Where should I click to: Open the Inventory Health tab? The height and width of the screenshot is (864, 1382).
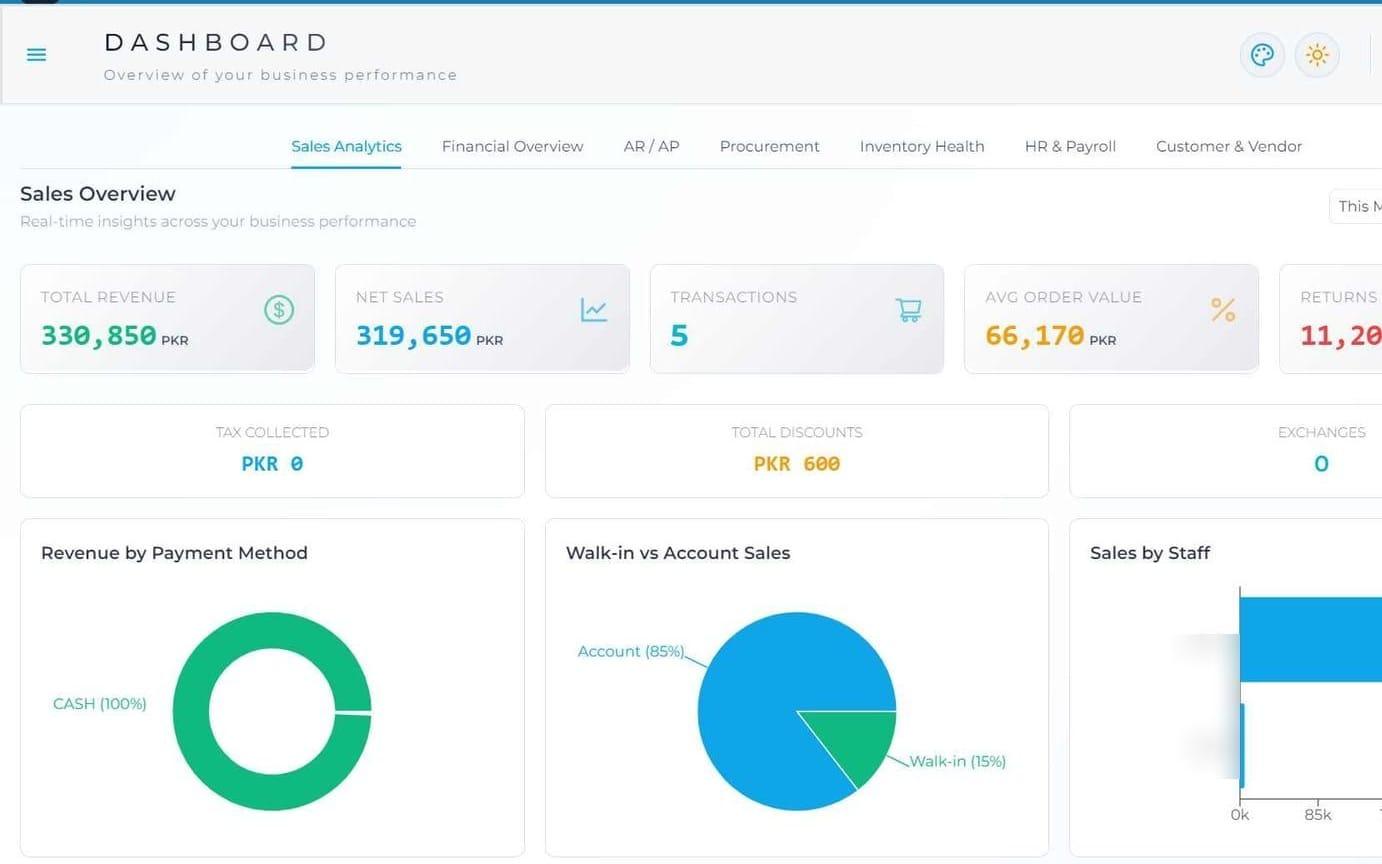coord(922,146)
